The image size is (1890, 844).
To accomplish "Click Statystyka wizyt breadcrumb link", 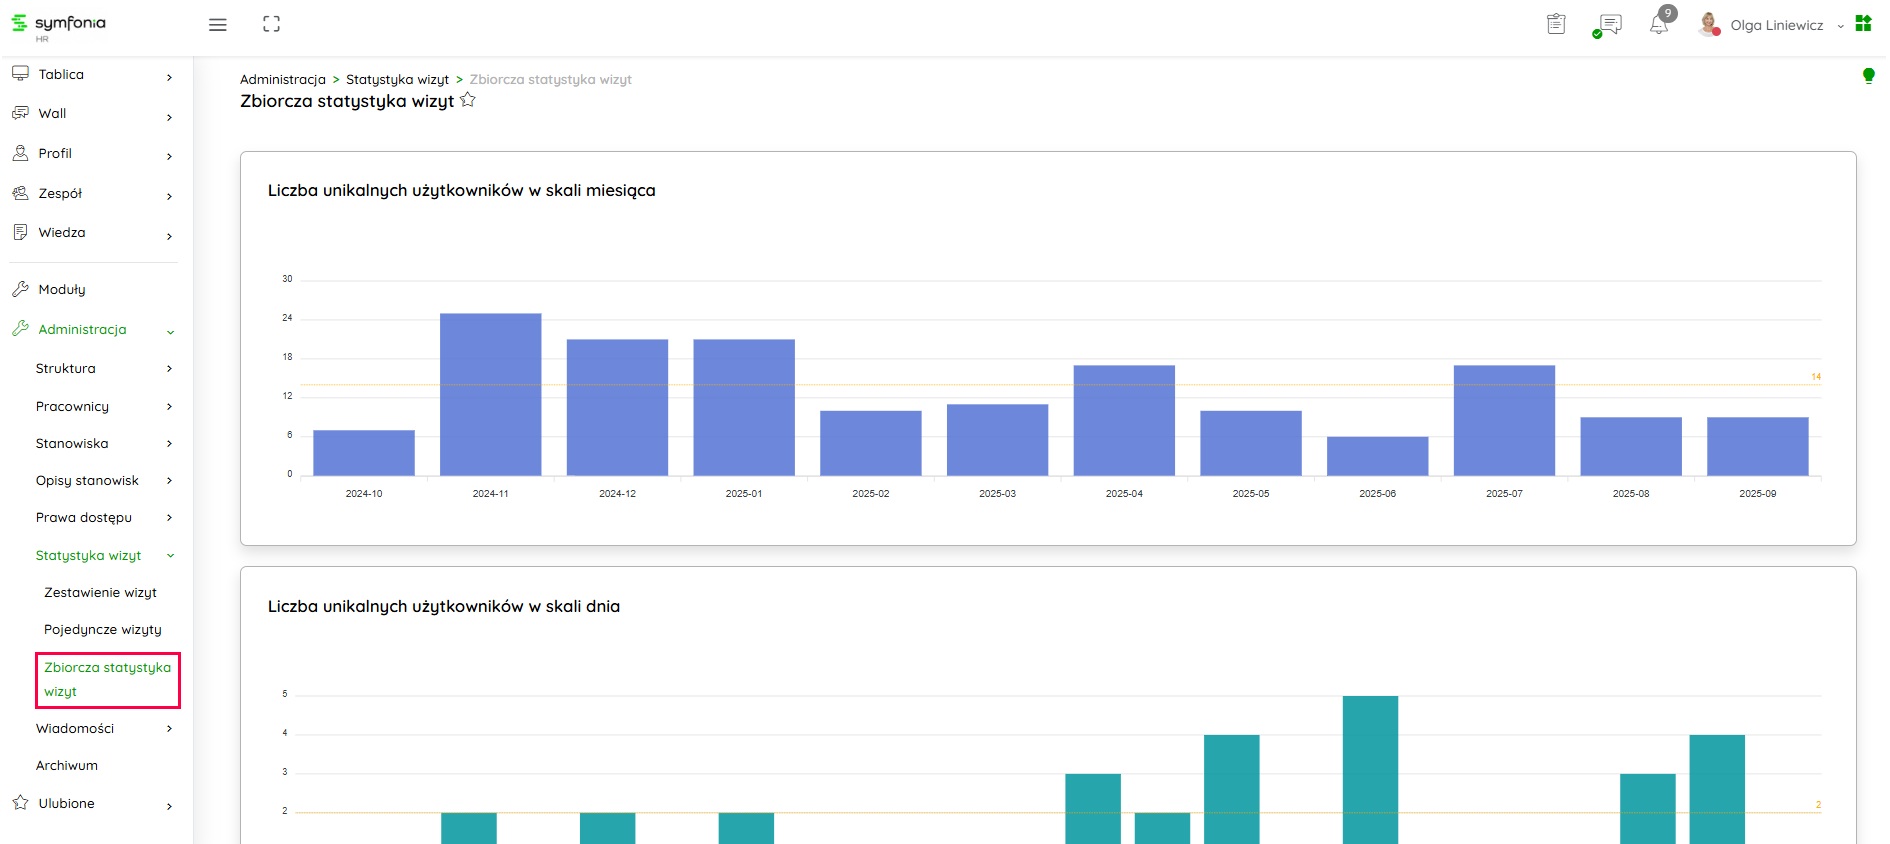I will (x=397, y=80).
